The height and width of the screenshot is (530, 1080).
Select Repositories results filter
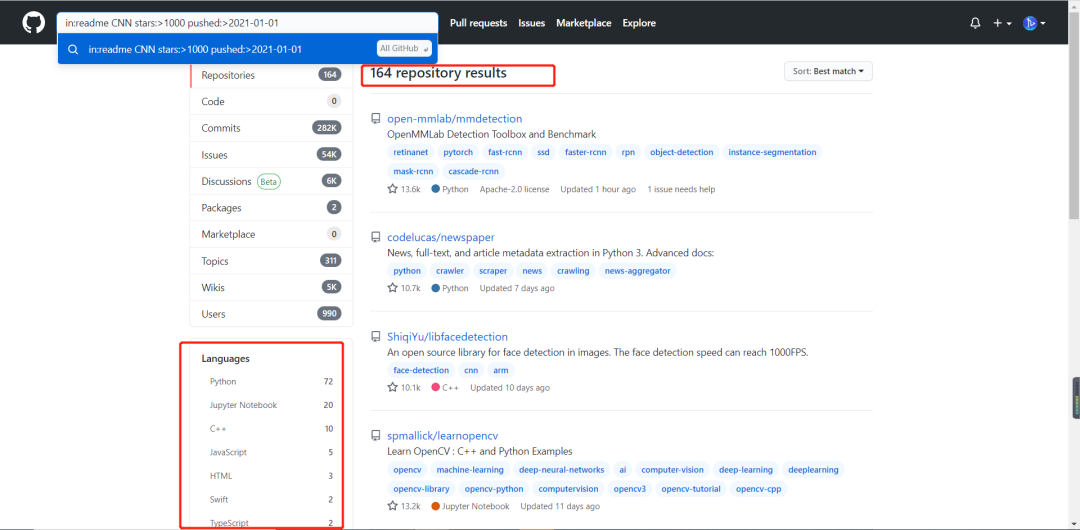[271, 75]
